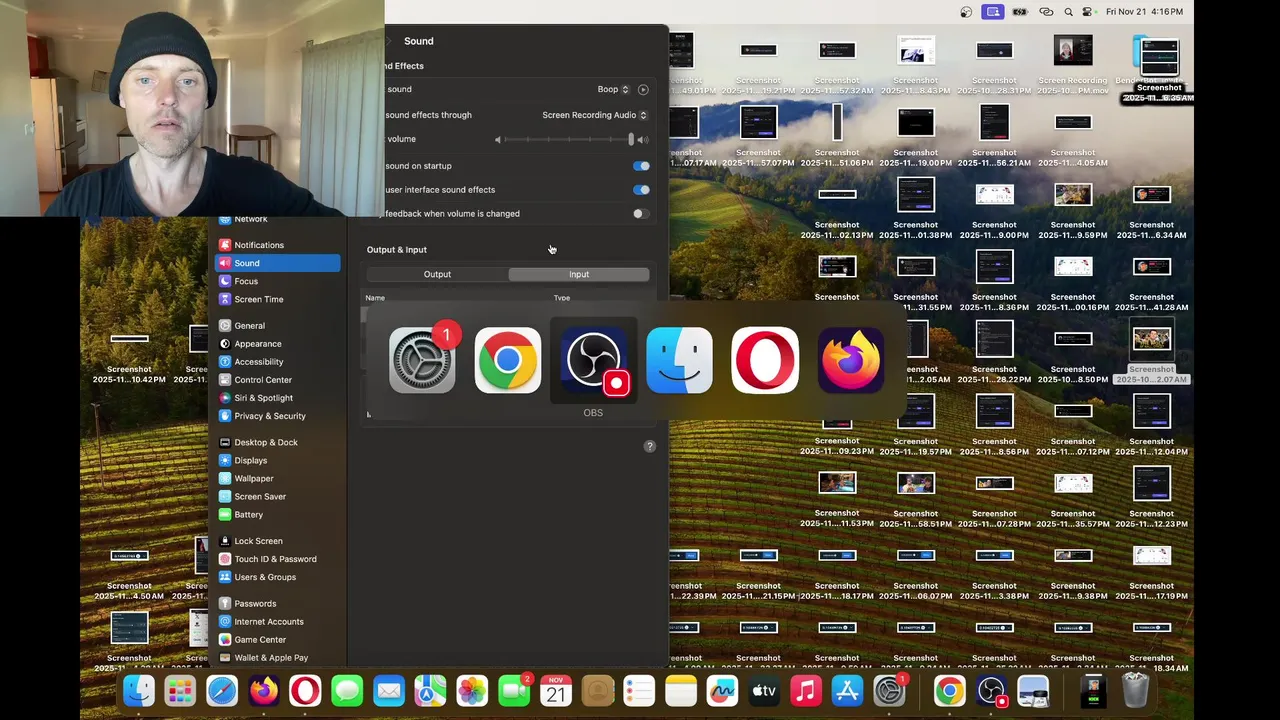Open Appearance settings pane

tap(277, 344)
